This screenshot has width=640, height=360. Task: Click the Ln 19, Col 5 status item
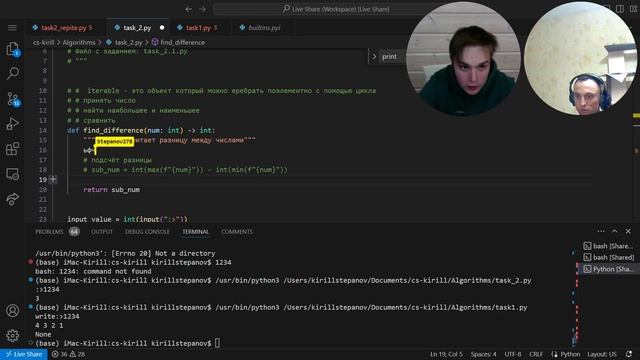[446, 354]
